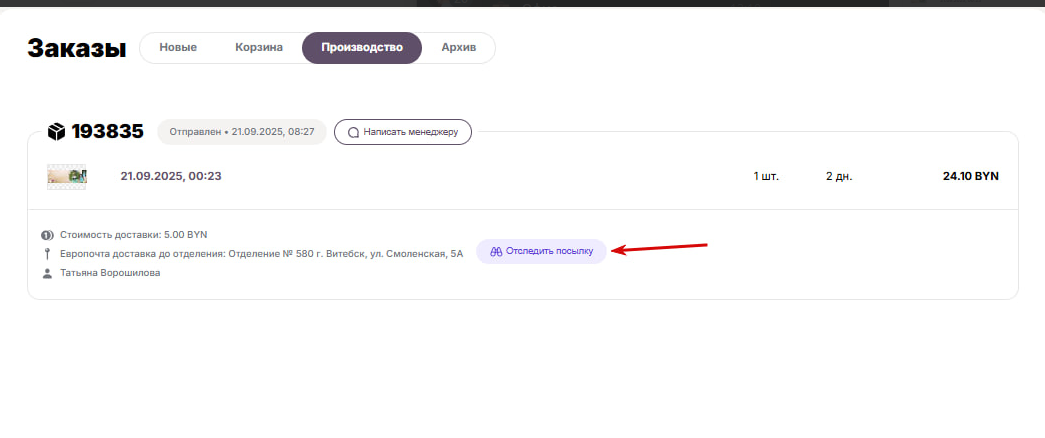Click the person icon beside Татьяна Ворошилова

tap(47, 273)
